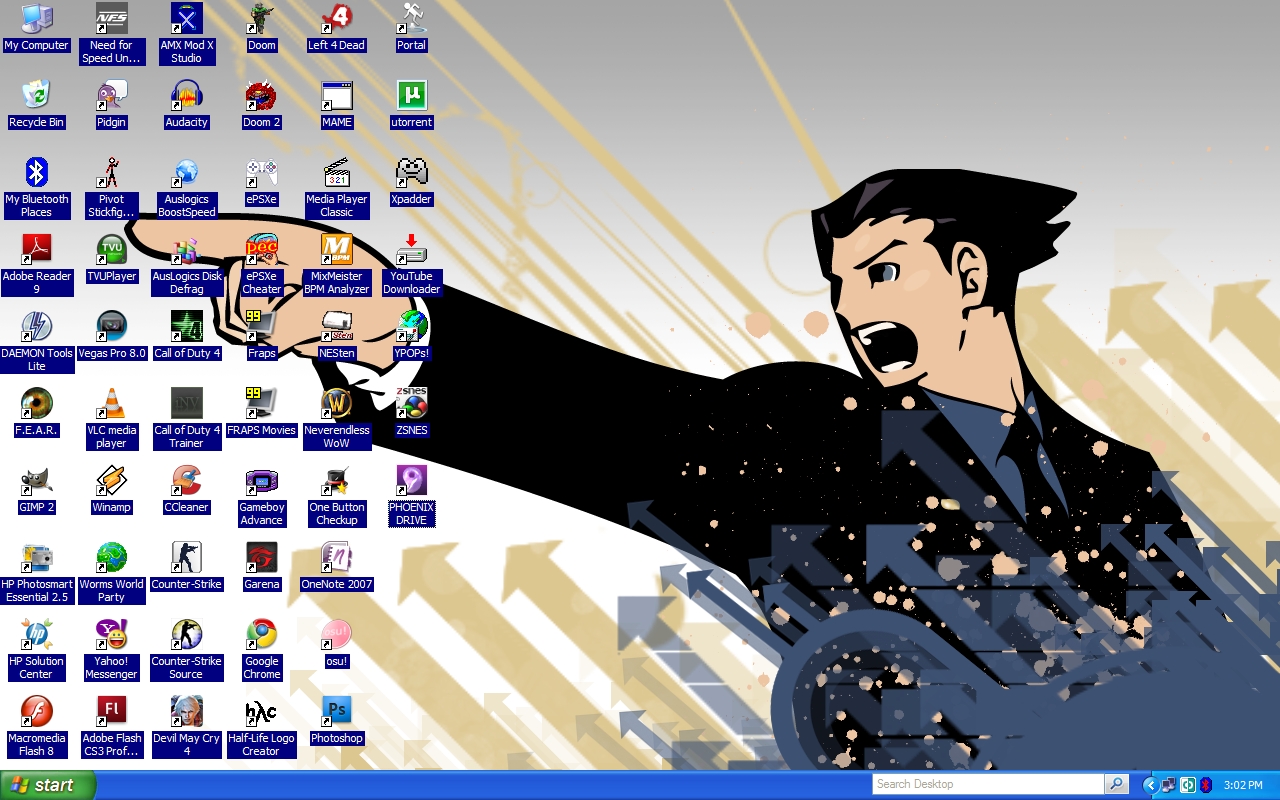Click the Search Desktop input field
This screenshot has width=1280, height=800.
[988, 784]
